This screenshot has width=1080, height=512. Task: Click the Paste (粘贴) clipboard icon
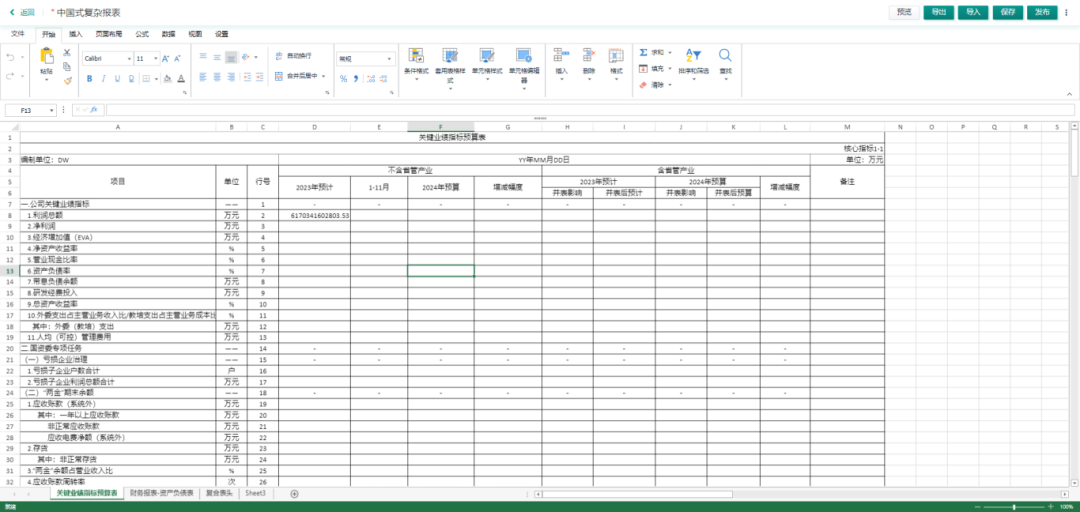[46, 57]
